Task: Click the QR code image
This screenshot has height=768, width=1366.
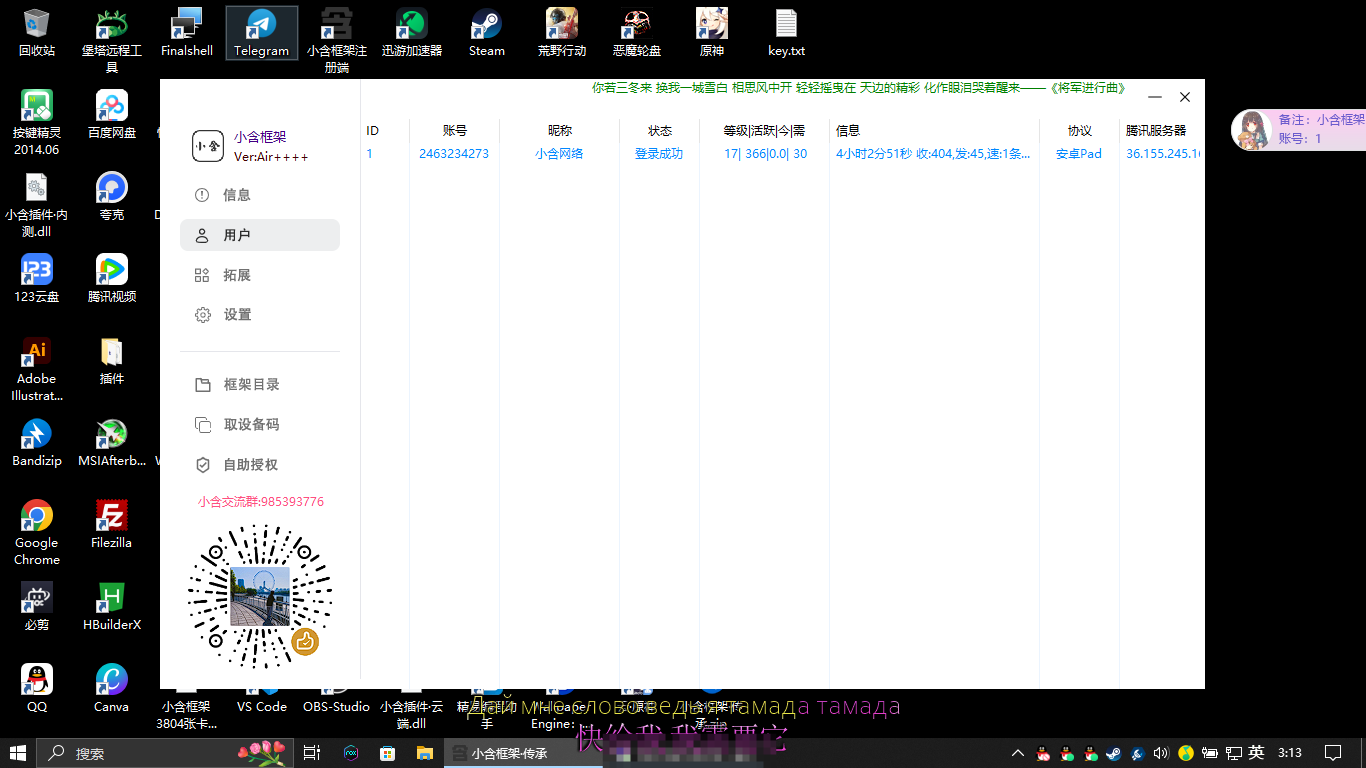Action: (x=260, y=596)
